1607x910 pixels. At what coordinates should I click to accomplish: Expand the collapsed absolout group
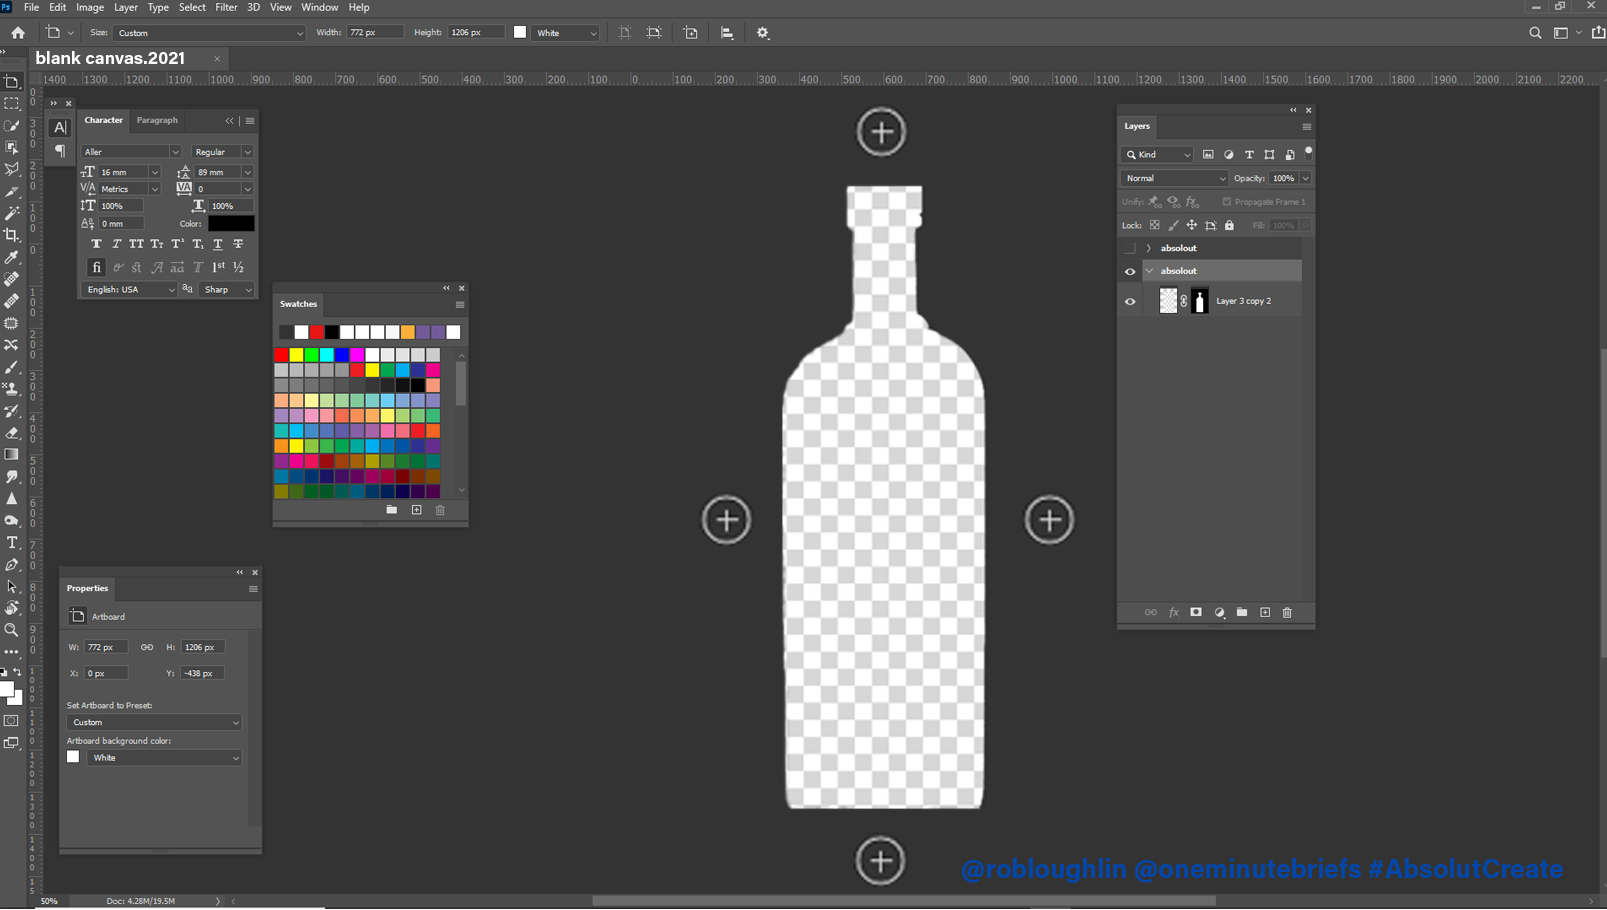tap(1149, 248)
